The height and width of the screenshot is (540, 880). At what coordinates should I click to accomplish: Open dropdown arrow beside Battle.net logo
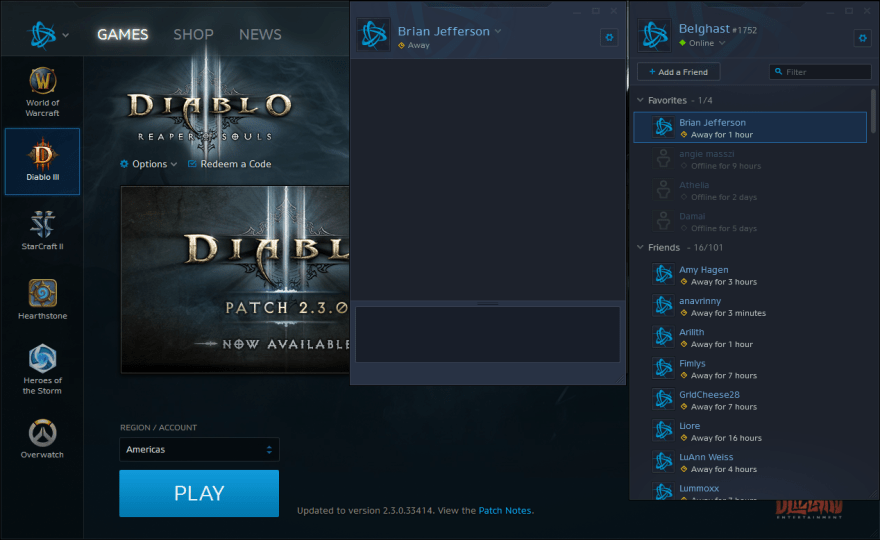click(x=66, y=35)
